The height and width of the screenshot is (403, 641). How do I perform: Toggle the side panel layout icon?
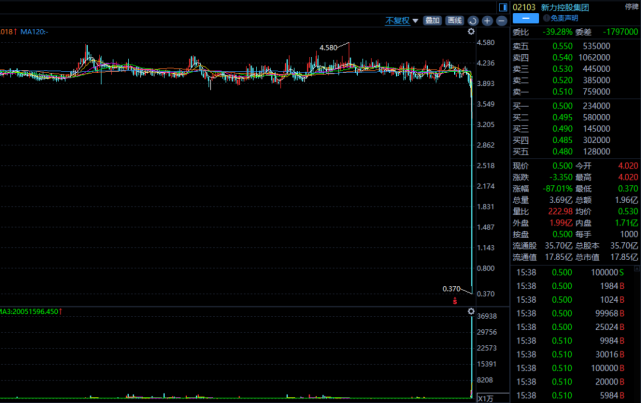pyautogui.click(x=503, y=7)
